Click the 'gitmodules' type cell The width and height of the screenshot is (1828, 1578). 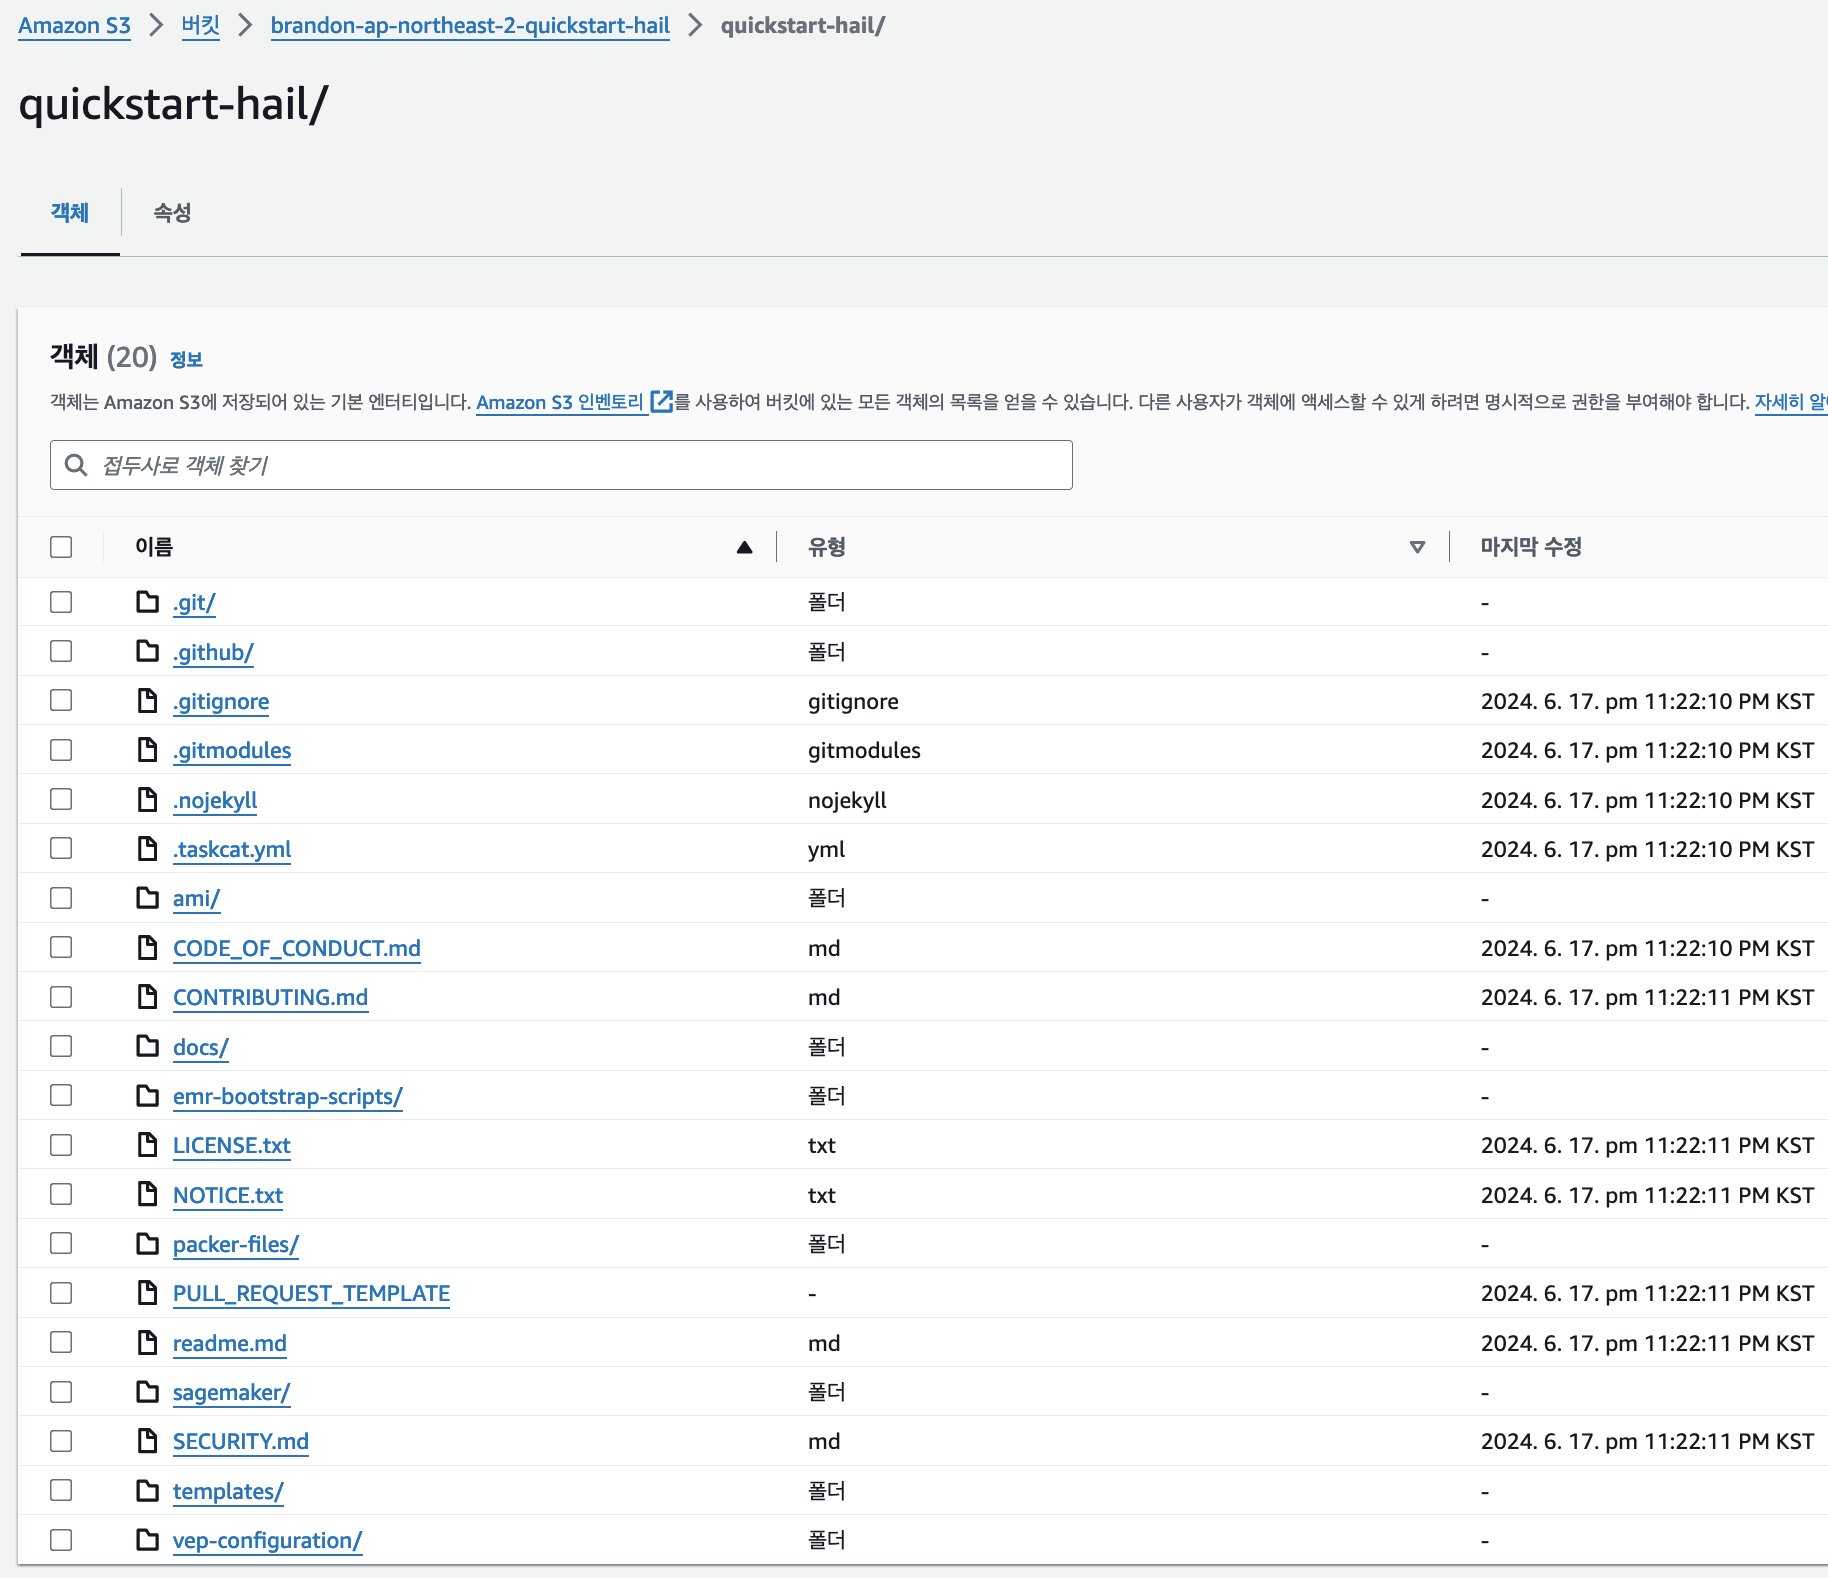point(864,750)
